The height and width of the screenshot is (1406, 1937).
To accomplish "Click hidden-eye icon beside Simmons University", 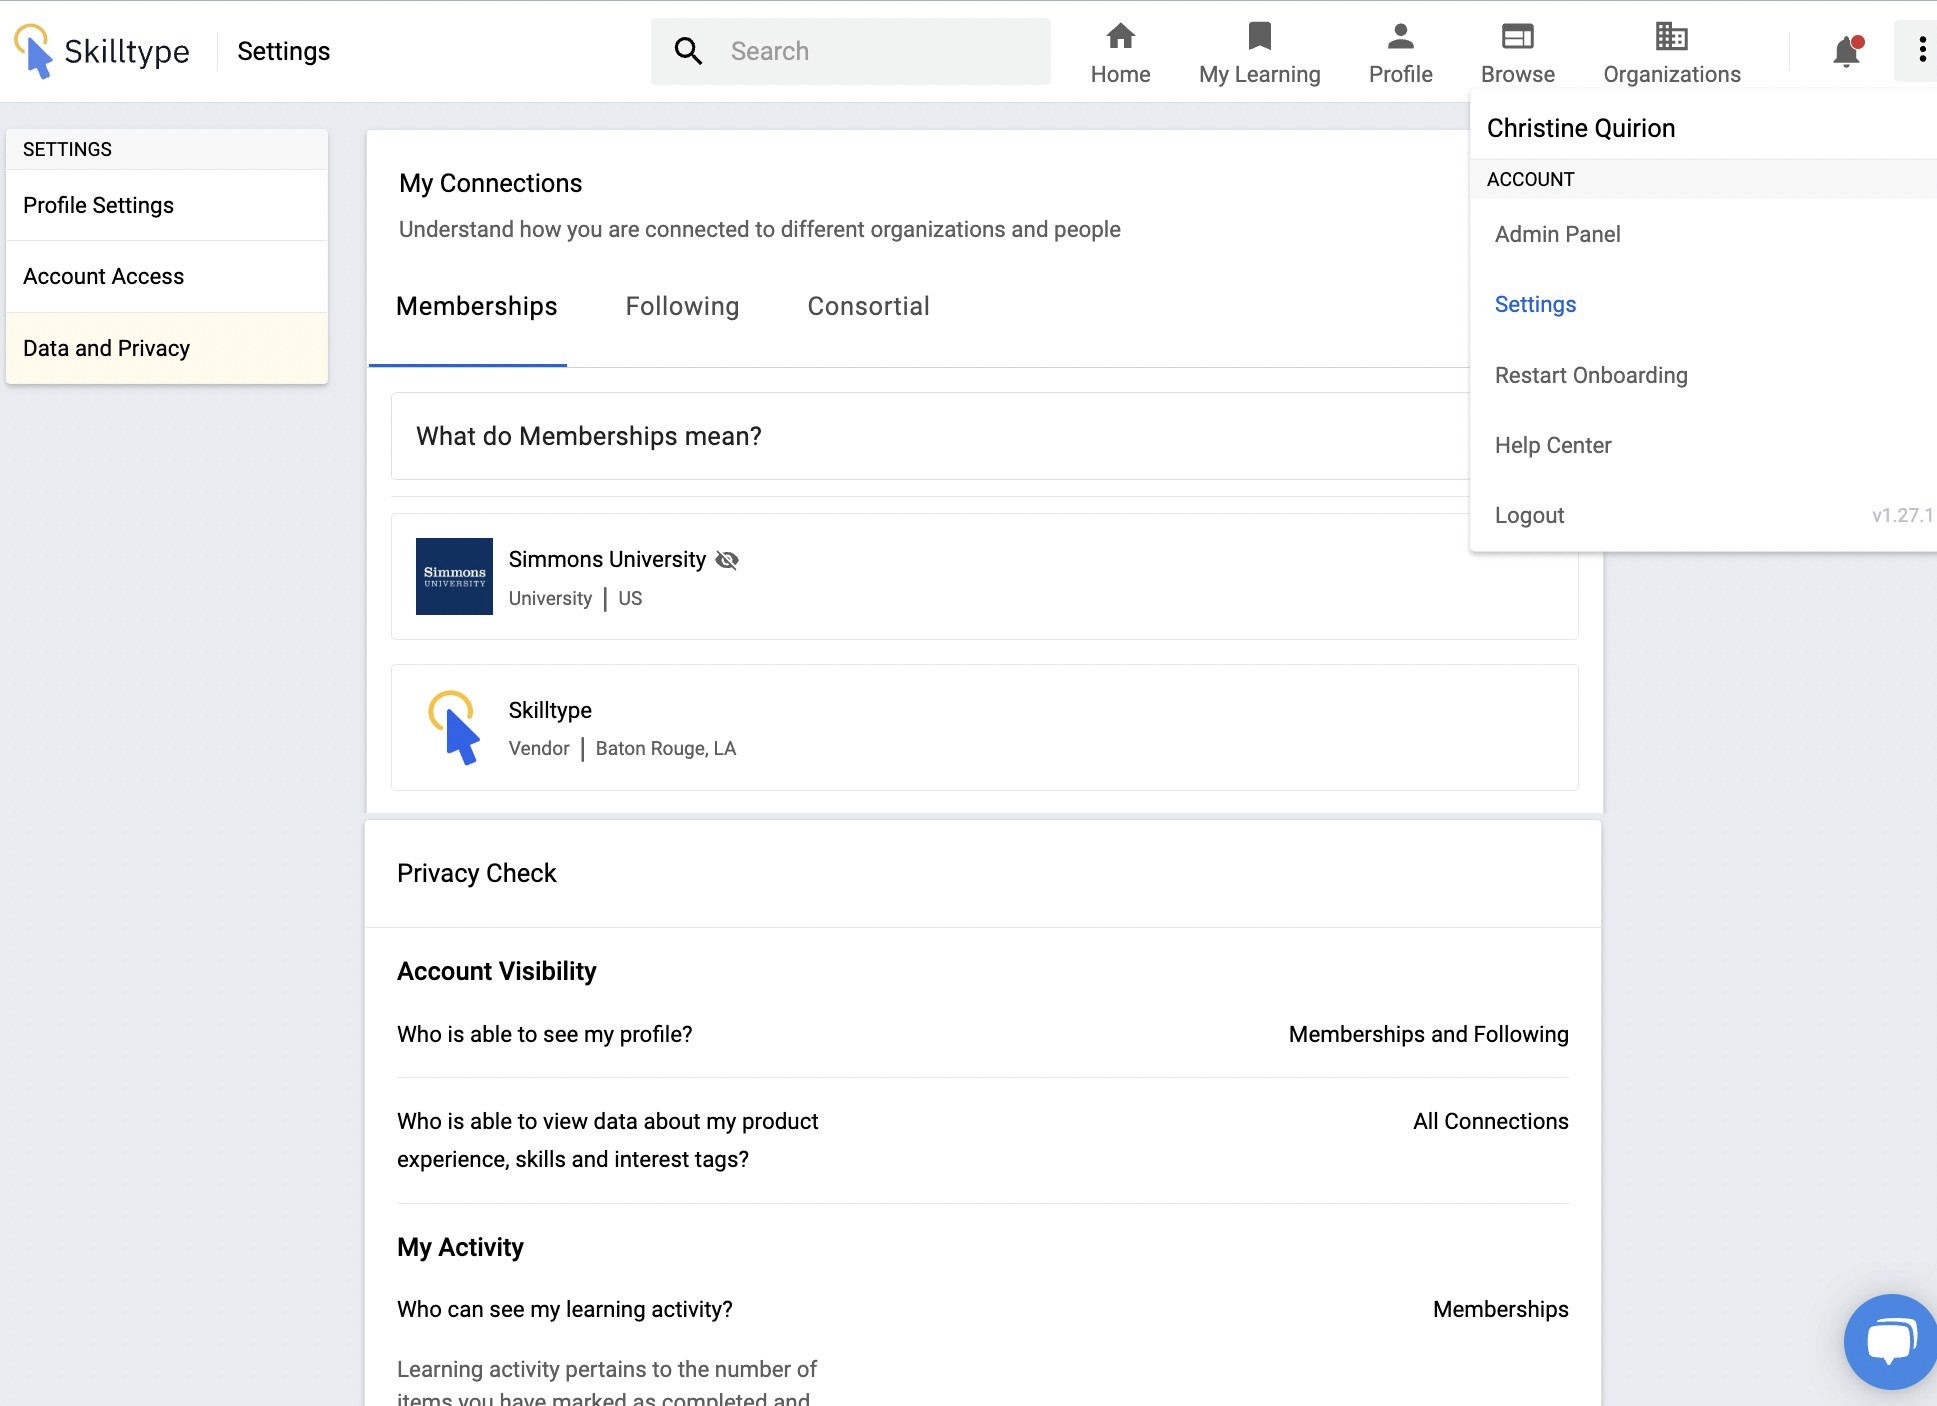I will pyautogui.click(x=727, y=560).
